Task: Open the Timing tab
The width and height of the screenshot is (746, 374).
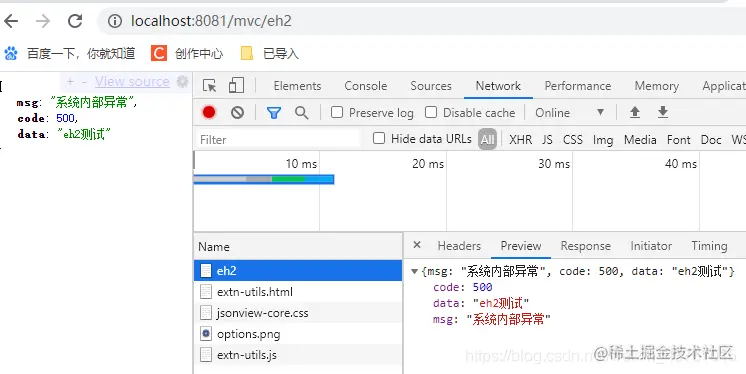Action: pyautogui.click(x=709, y=246)
